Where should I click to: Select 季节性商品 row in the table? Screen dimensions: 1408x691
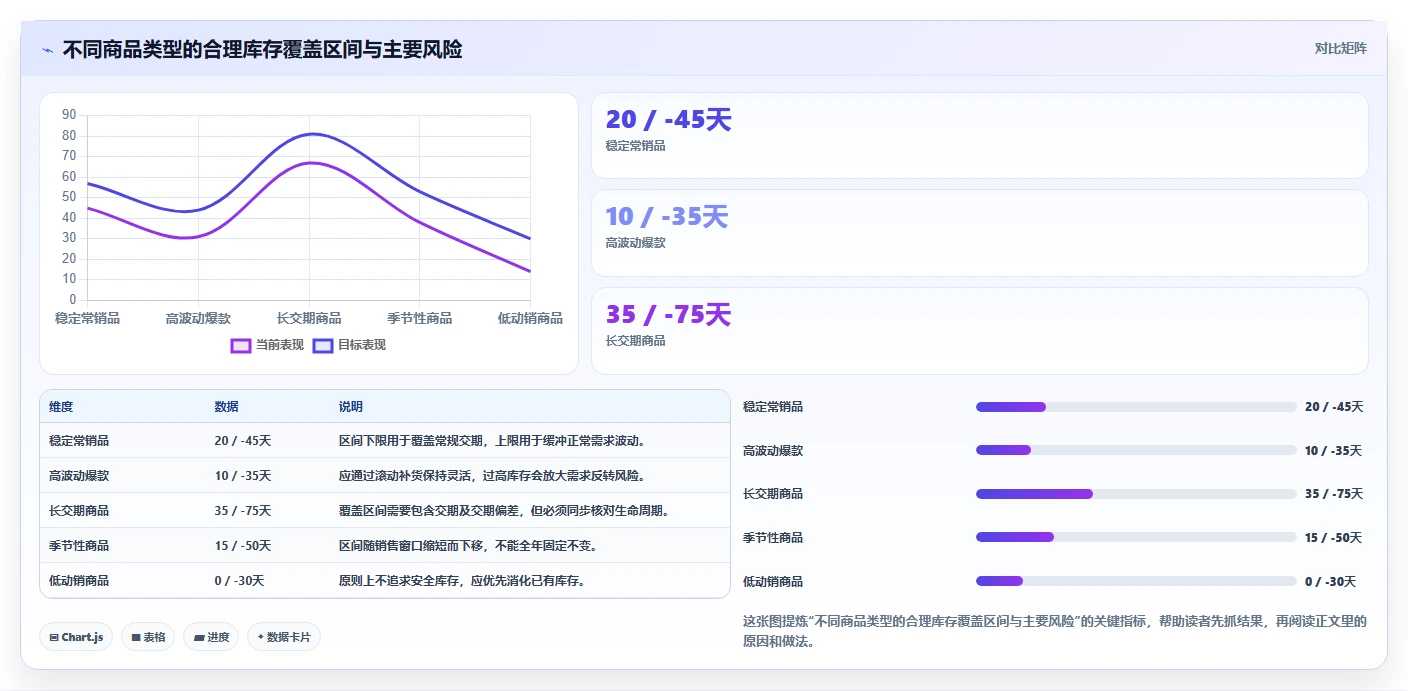click(x=385, y=545)
